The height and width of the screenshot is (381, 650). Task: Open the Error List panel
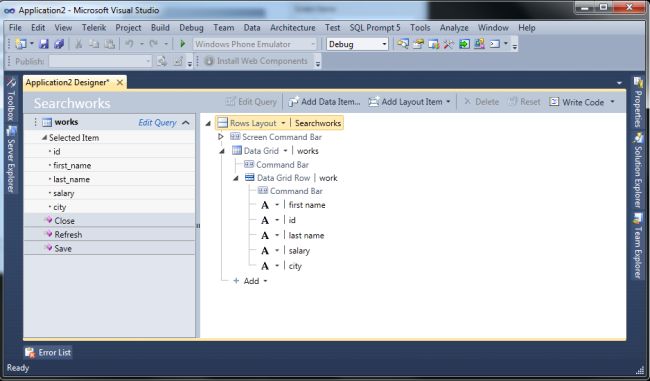coord(48,352)
